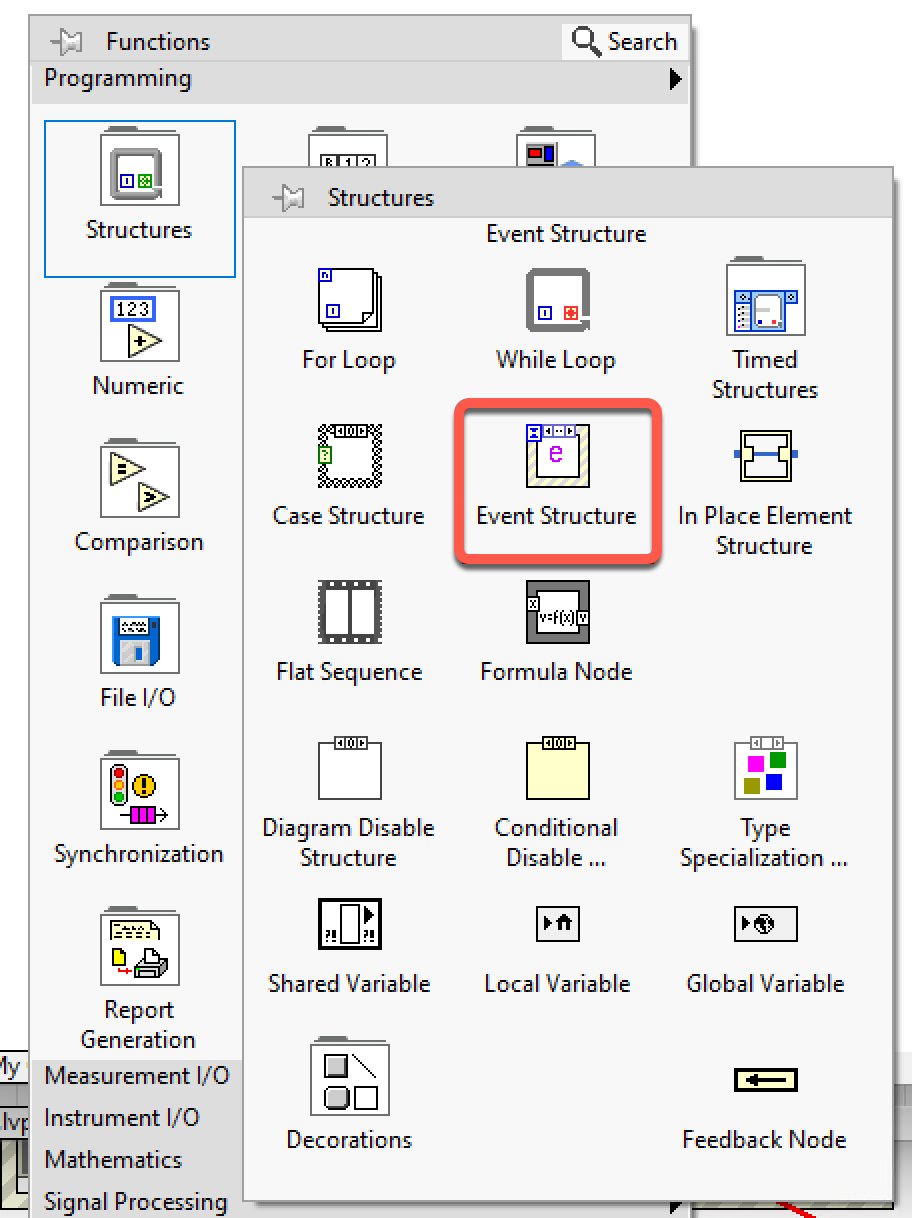Select the While Loop structure

pos(556,298)
